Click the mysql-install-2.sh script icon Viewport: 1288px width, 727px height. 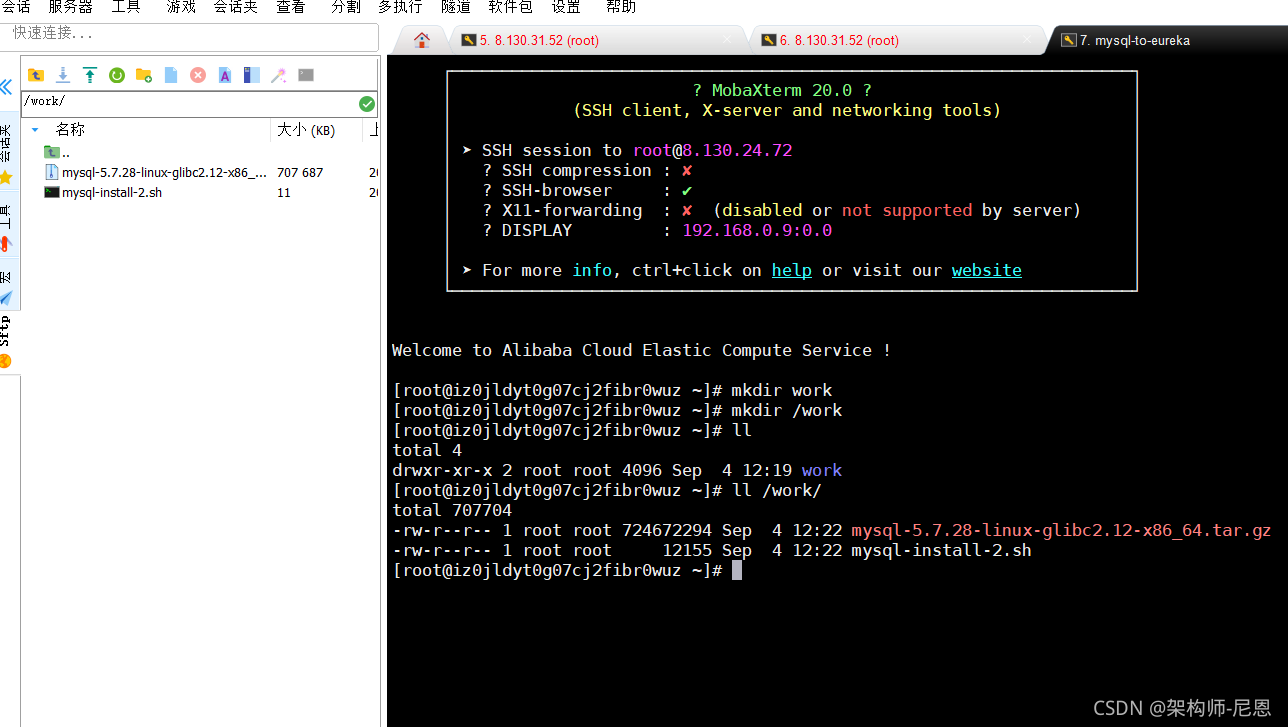(52, 192)
